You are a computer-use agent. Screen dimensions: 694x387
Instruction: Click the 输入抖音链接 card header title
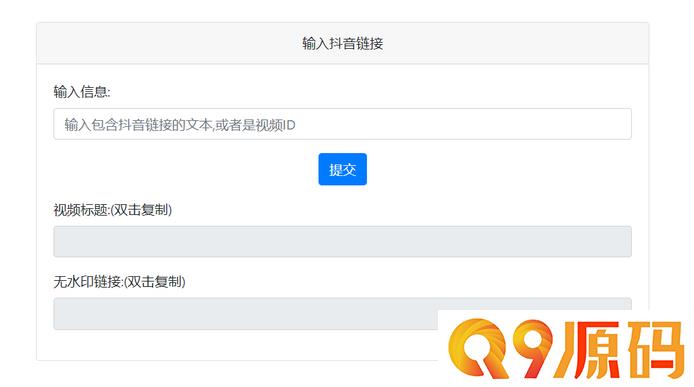pos(343,43)
